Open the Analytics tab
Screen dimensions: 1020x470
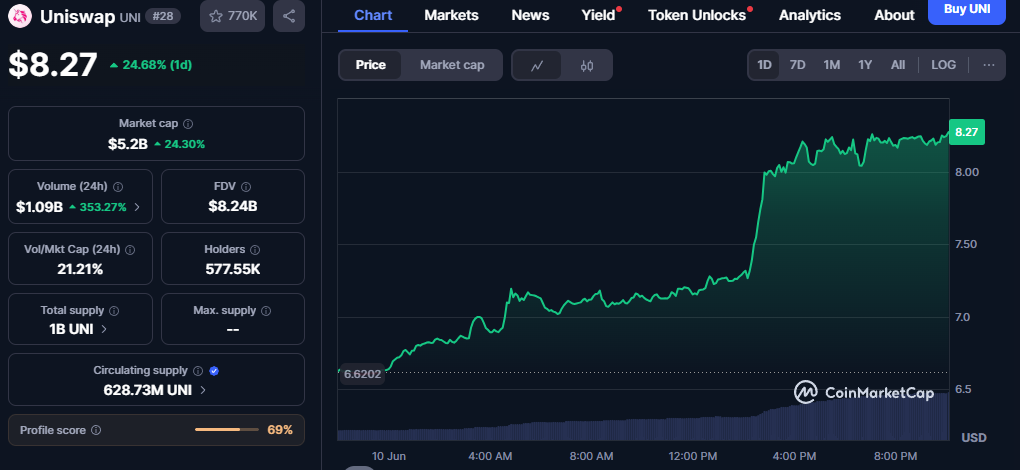[810, 15]
